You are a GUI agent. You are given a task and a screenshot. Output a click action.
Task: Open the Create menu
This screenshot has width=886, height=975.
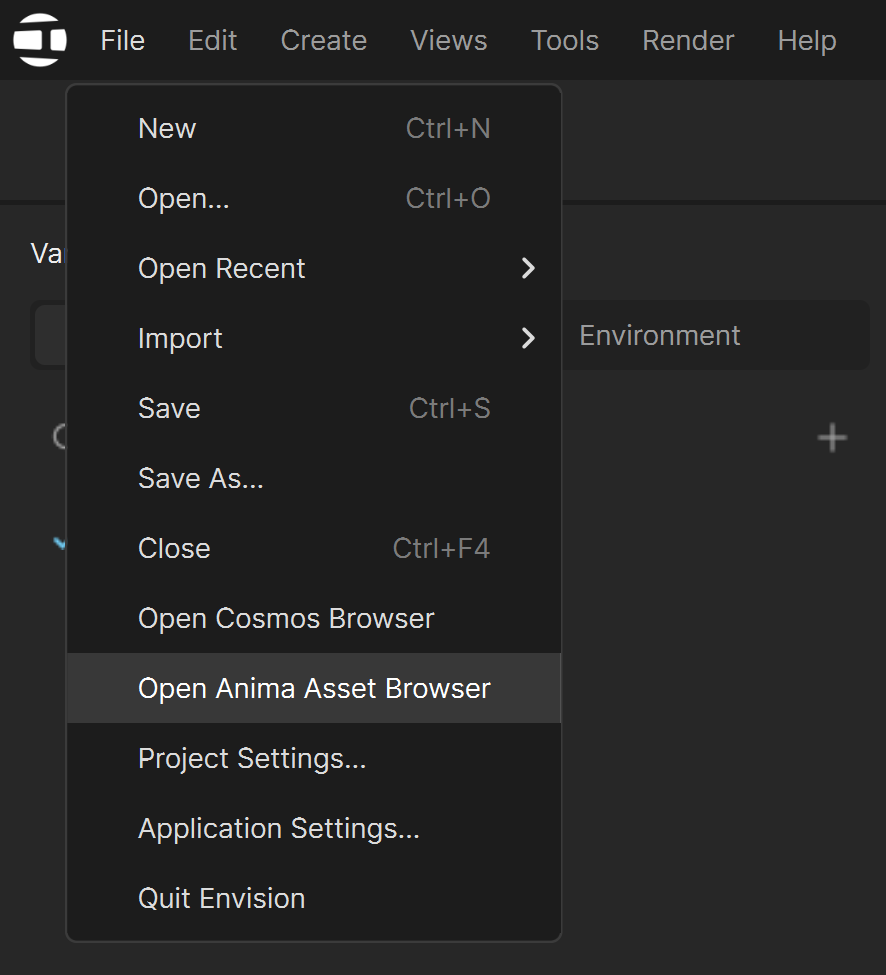pos(323,40)
